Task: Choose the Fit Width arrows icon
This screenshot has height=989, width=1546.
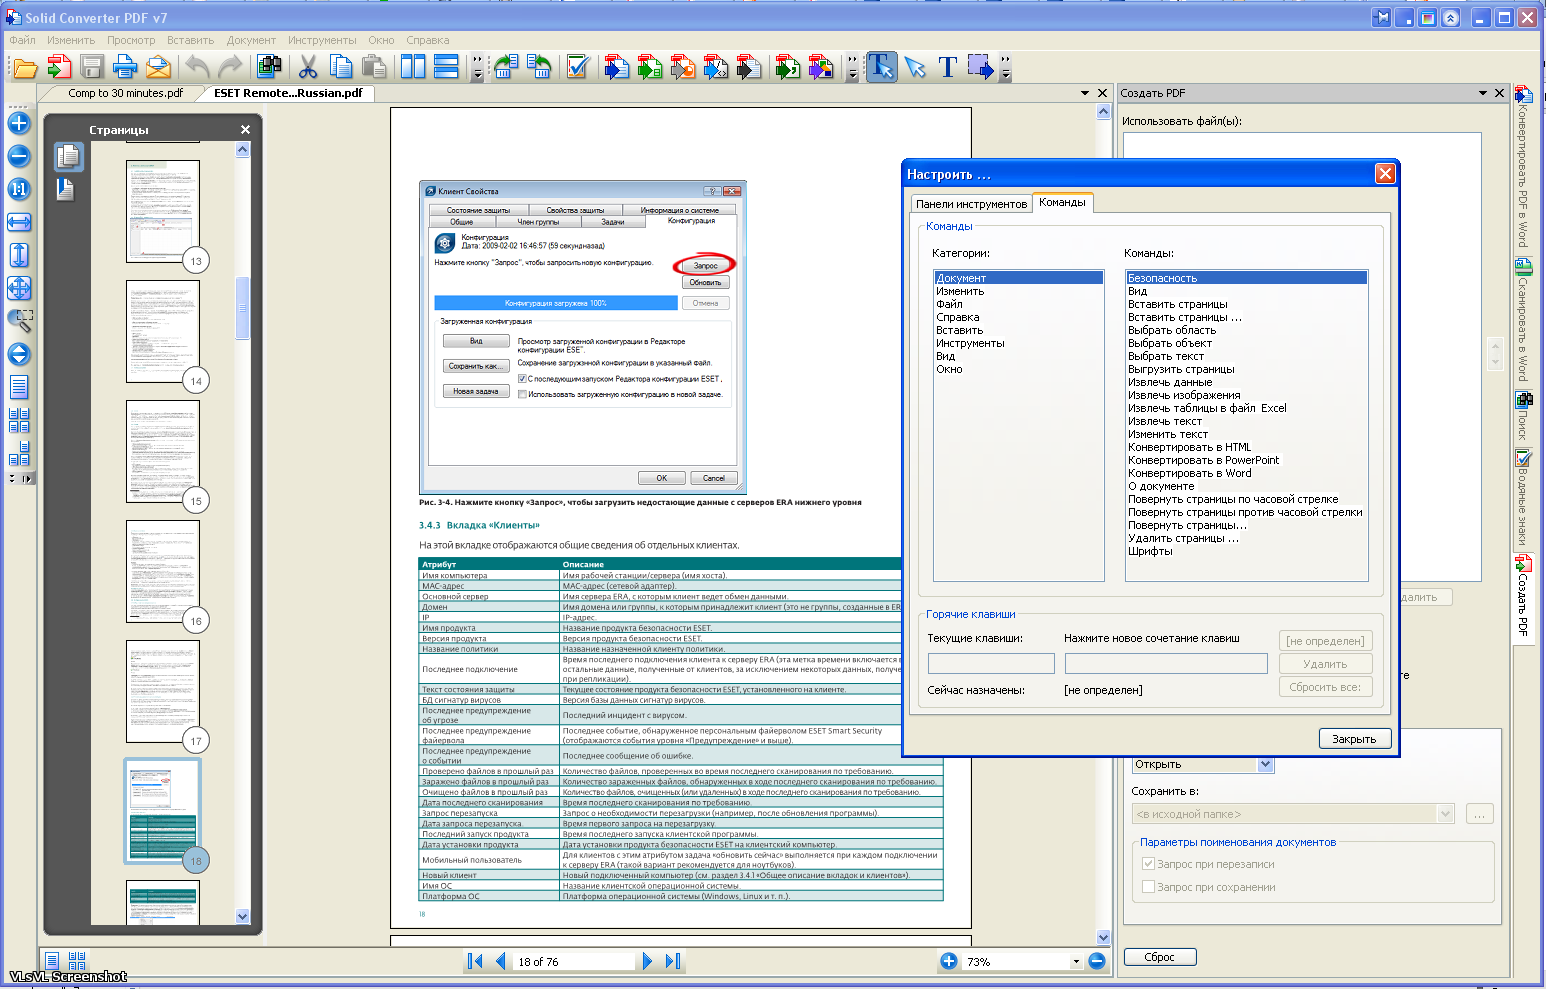Action: coord(19,222)
